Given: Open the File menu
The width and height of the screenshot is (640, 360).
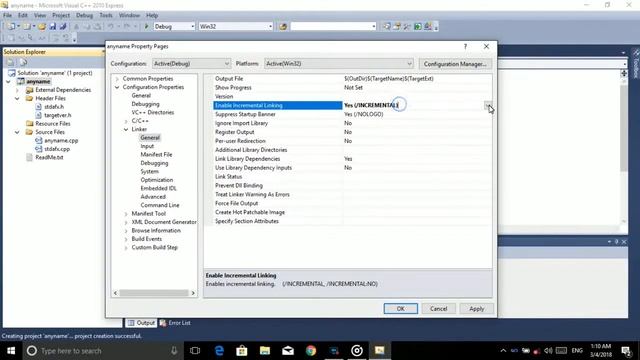Looking at the screenshot, I should 7,16.
